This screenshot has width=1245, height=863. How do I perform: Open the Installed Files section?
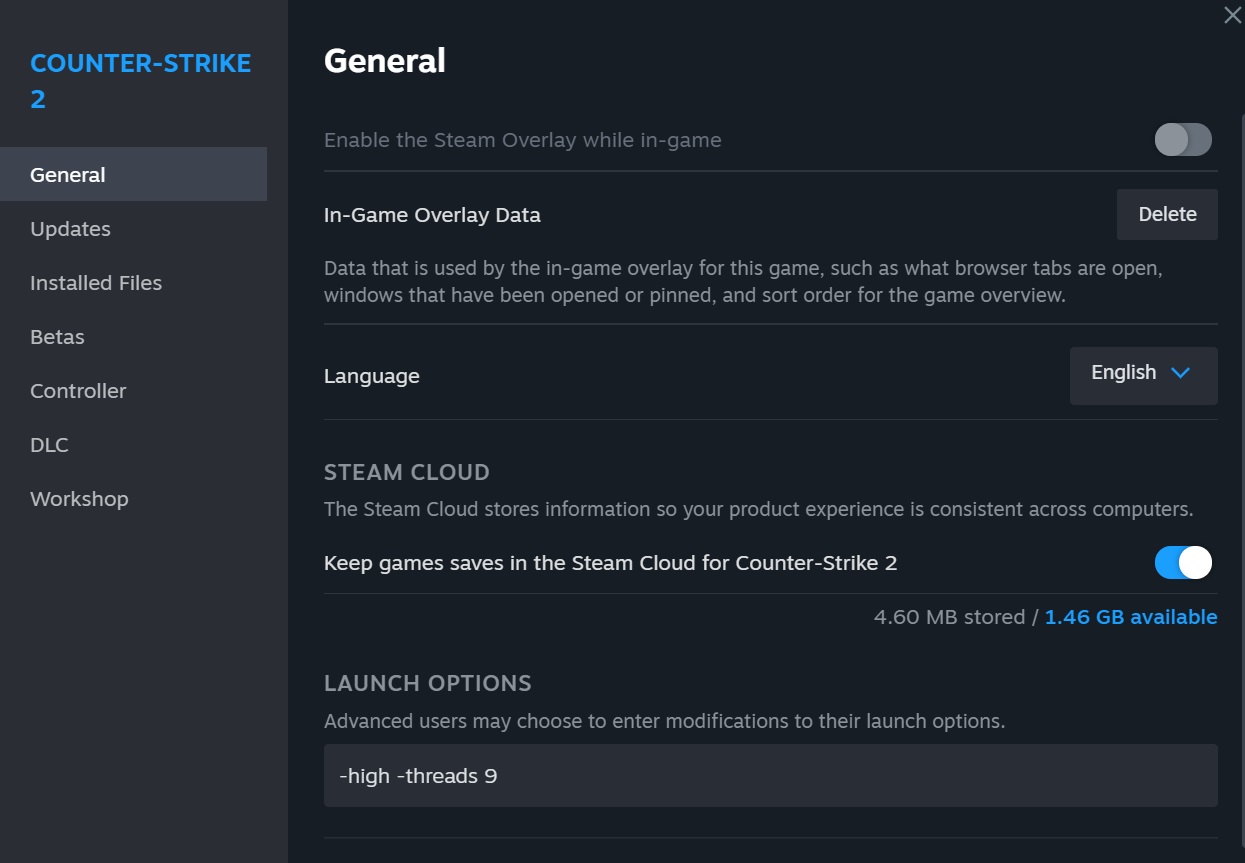click(x=96, y=283)
